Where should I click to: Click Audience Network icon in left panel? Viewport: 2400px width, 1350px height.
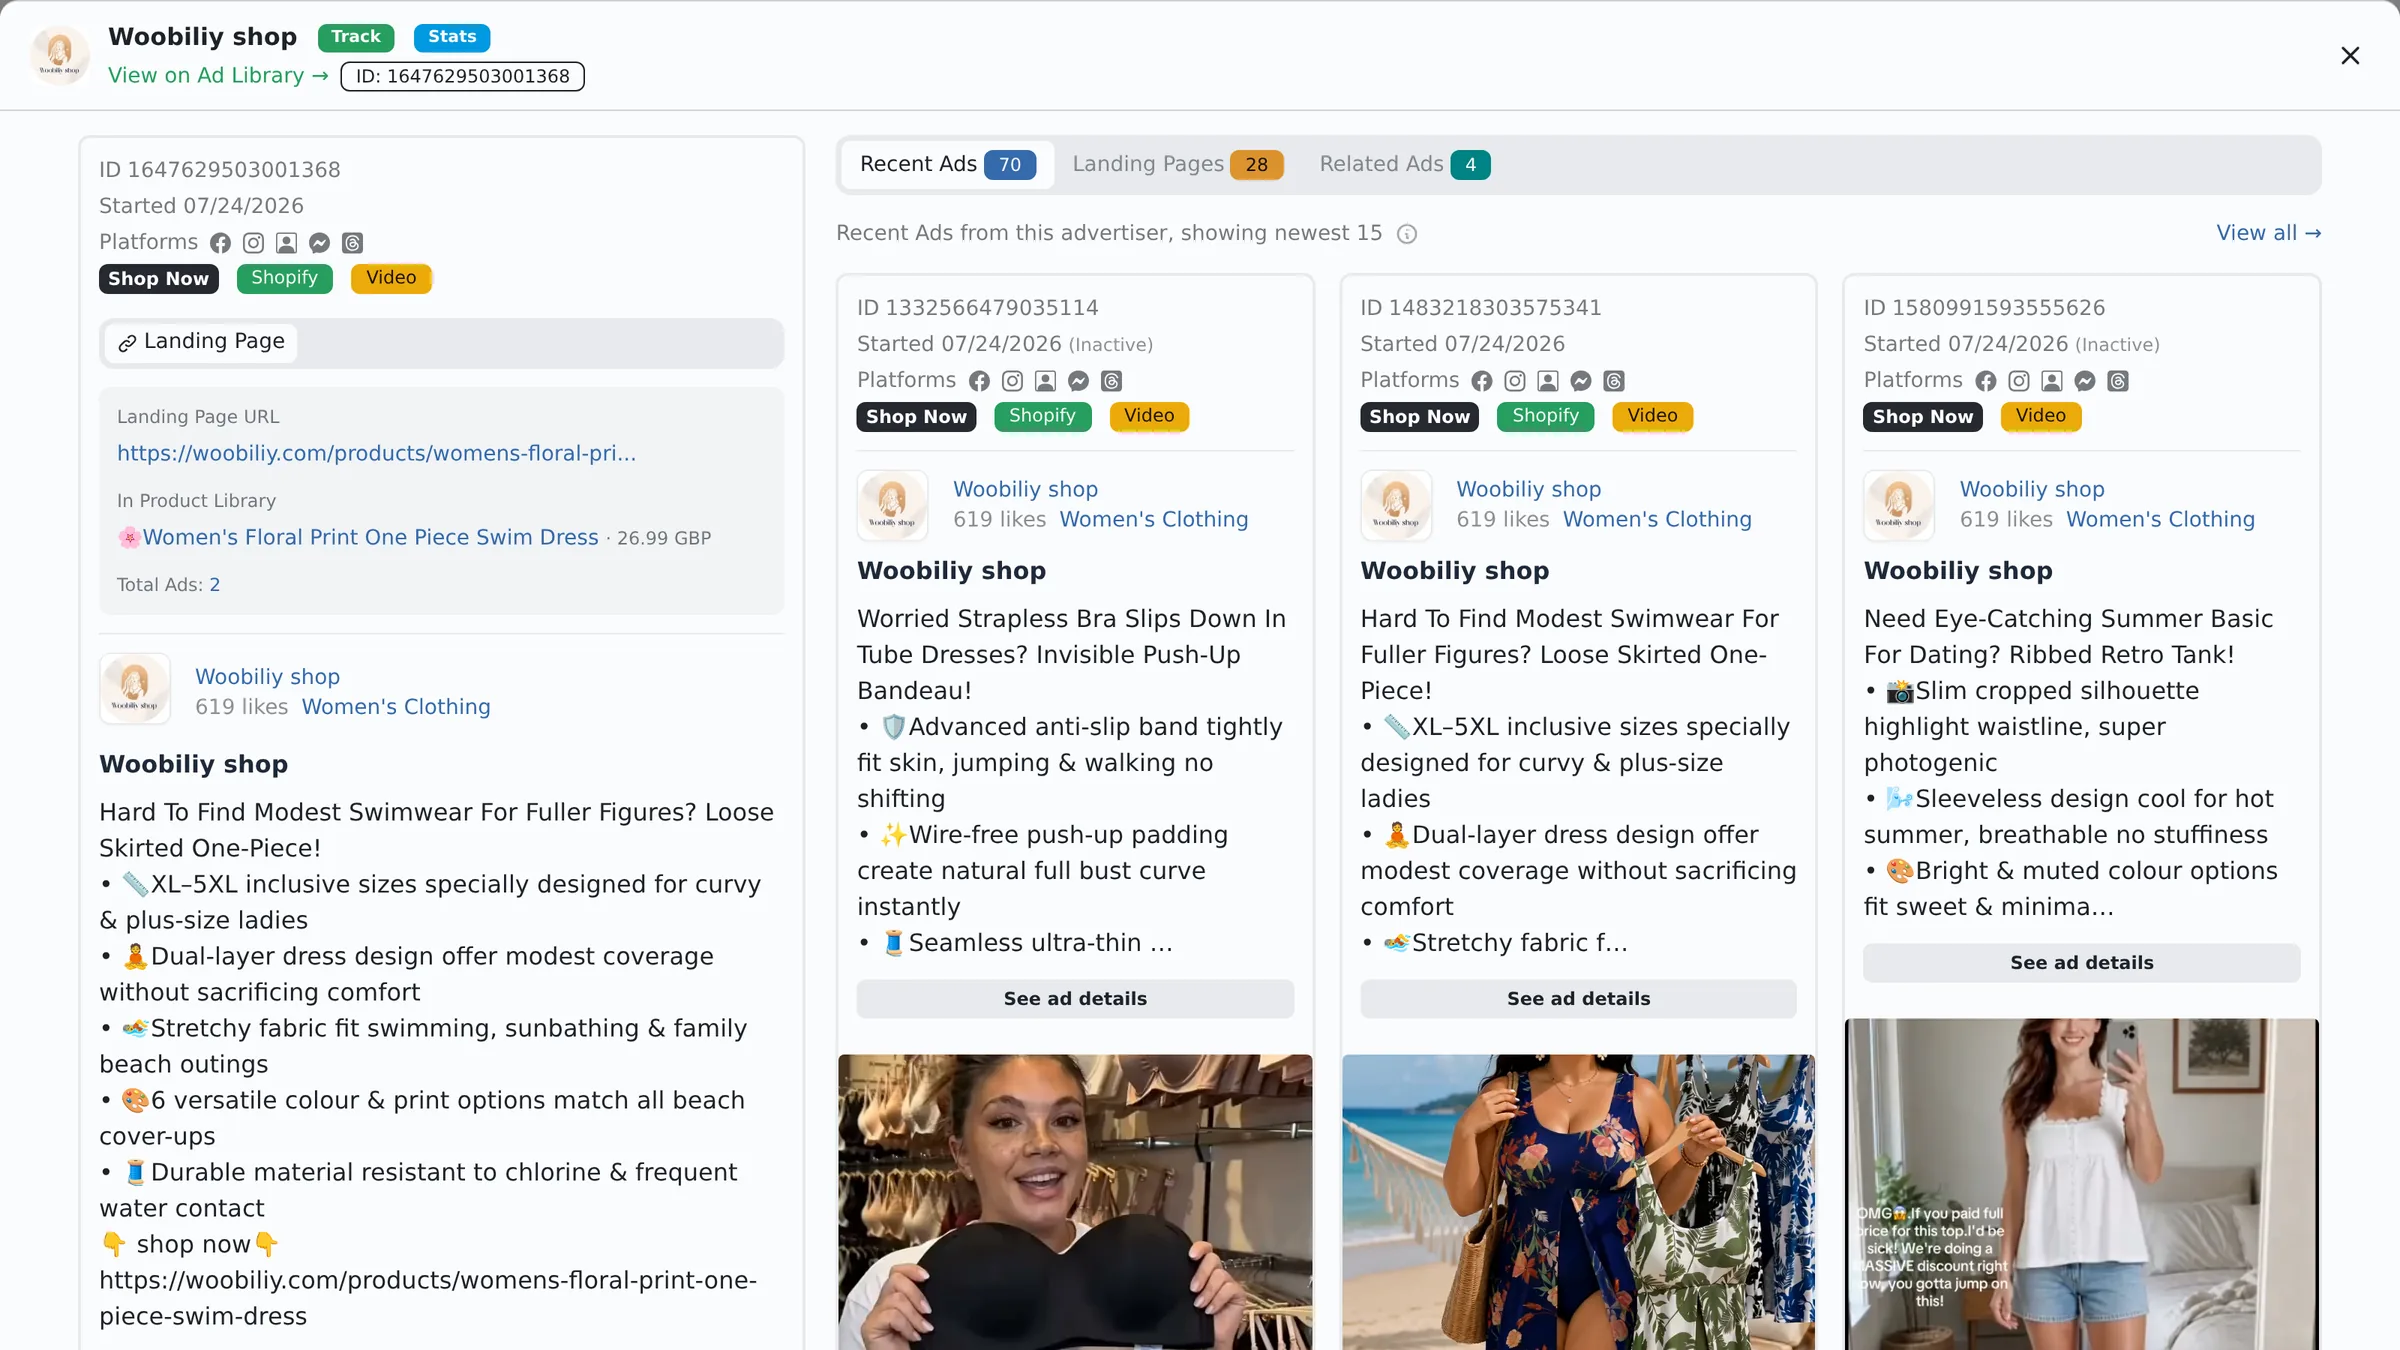coord(286,243)
